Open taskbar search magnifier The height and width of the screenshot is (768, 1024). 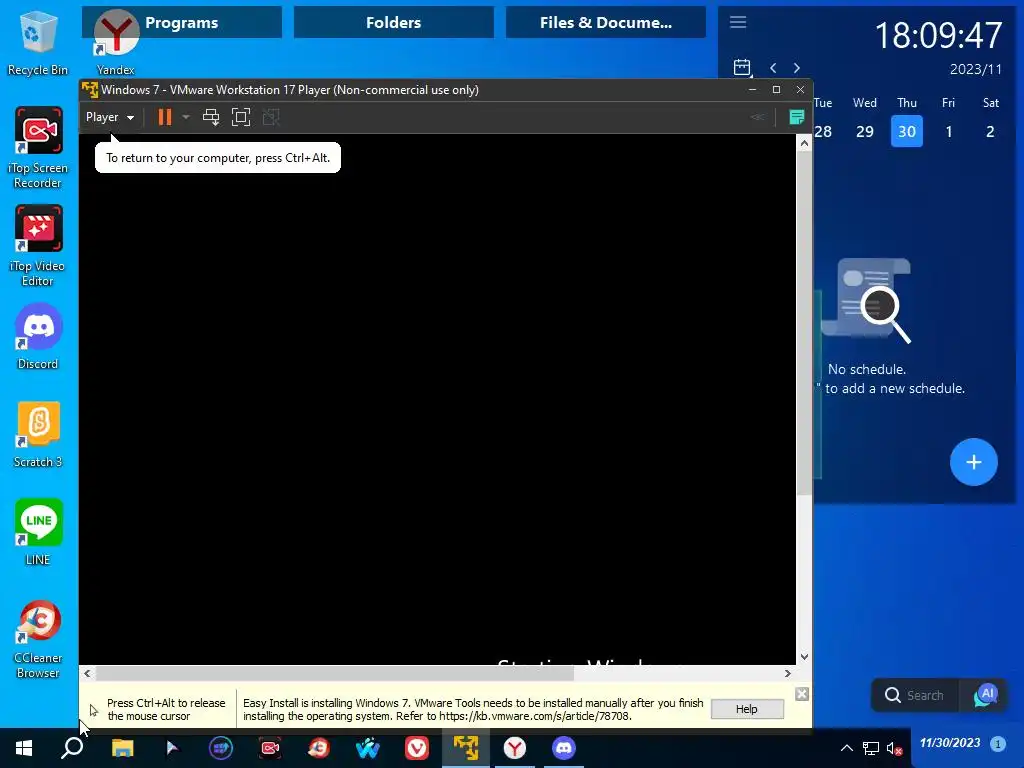click(x=72, y=748)
